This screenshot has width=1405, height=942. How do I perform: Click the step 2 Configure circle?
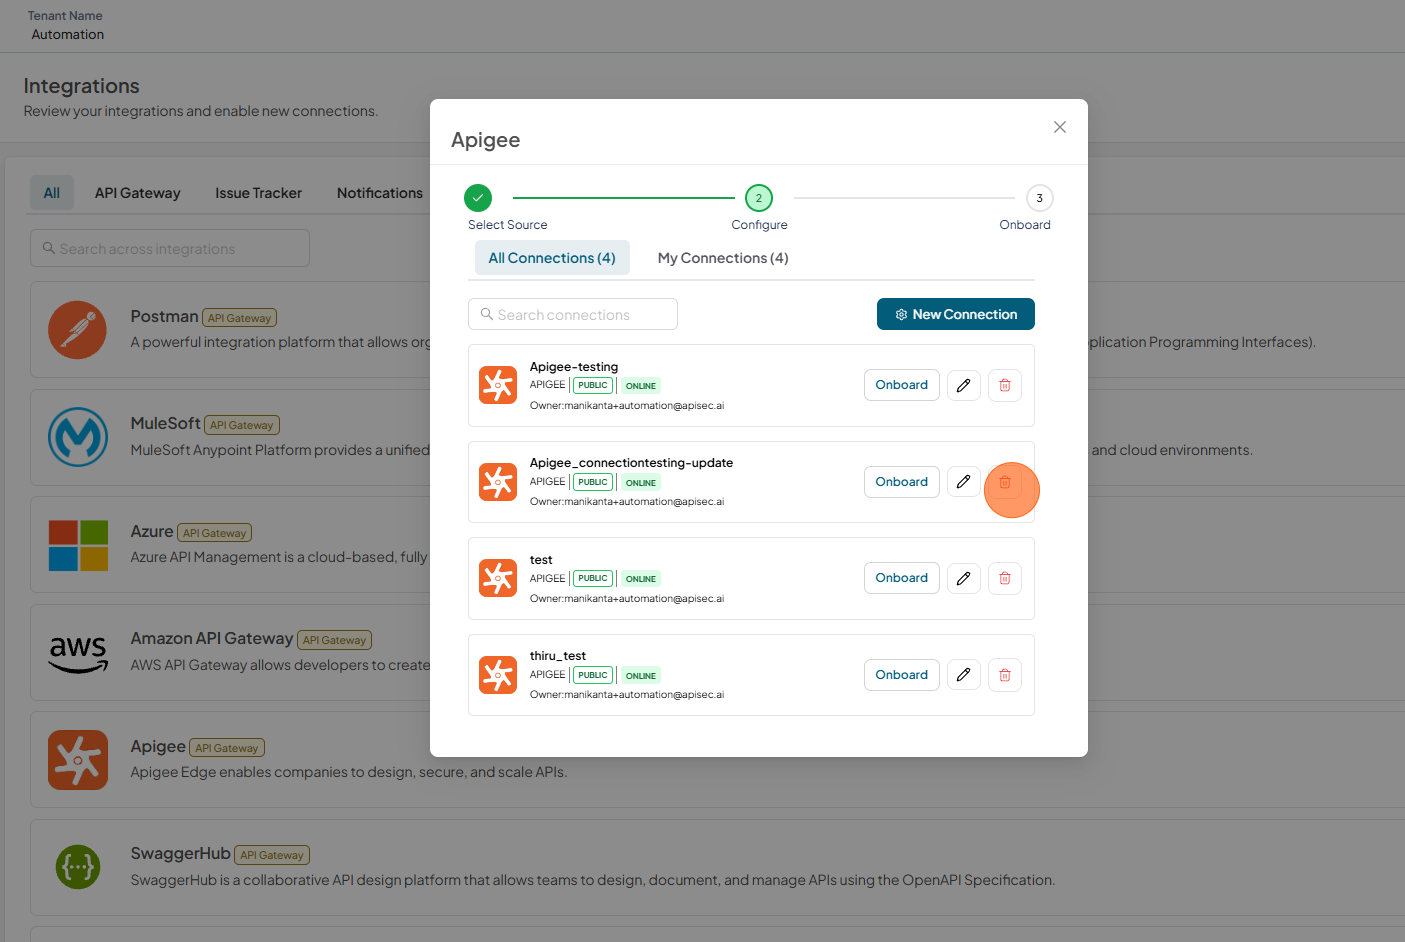point(759,198)
